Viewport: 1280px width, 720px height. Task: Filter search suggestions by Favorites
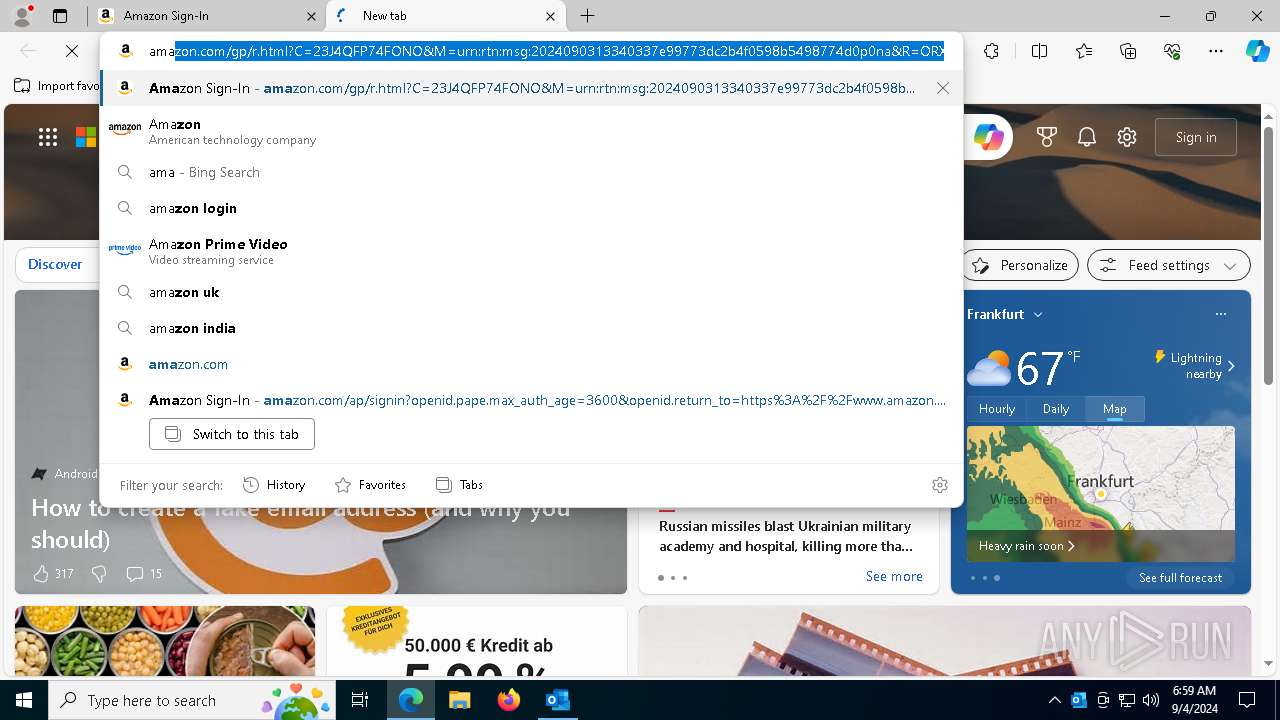coord(370,485)
